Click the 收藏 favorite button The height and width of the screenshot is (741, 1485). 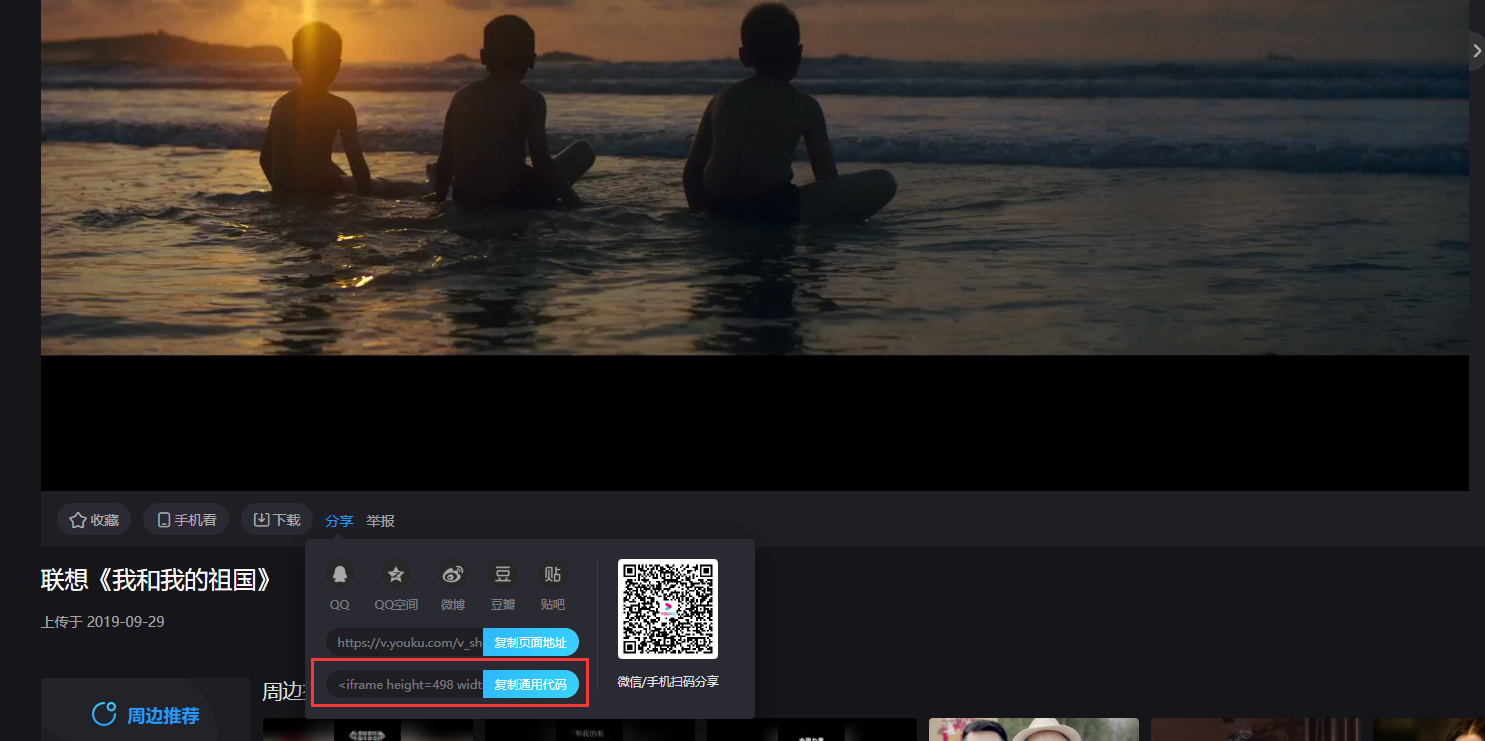(94, 520)
